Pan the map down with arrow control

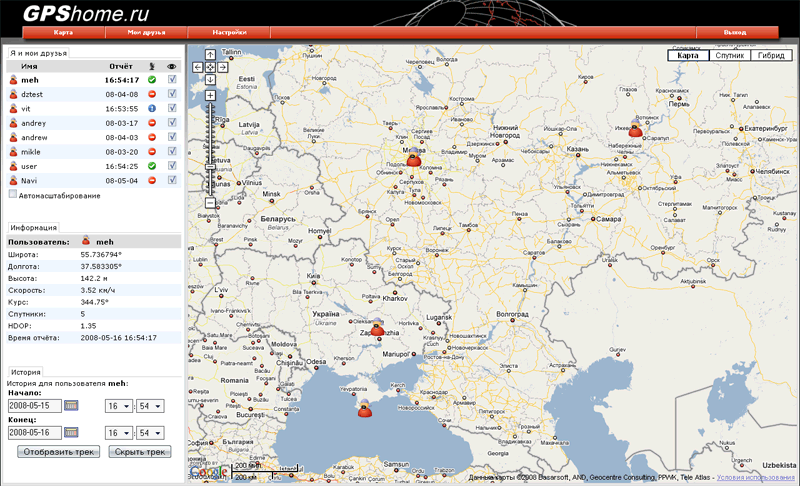[x=210, y=80]
